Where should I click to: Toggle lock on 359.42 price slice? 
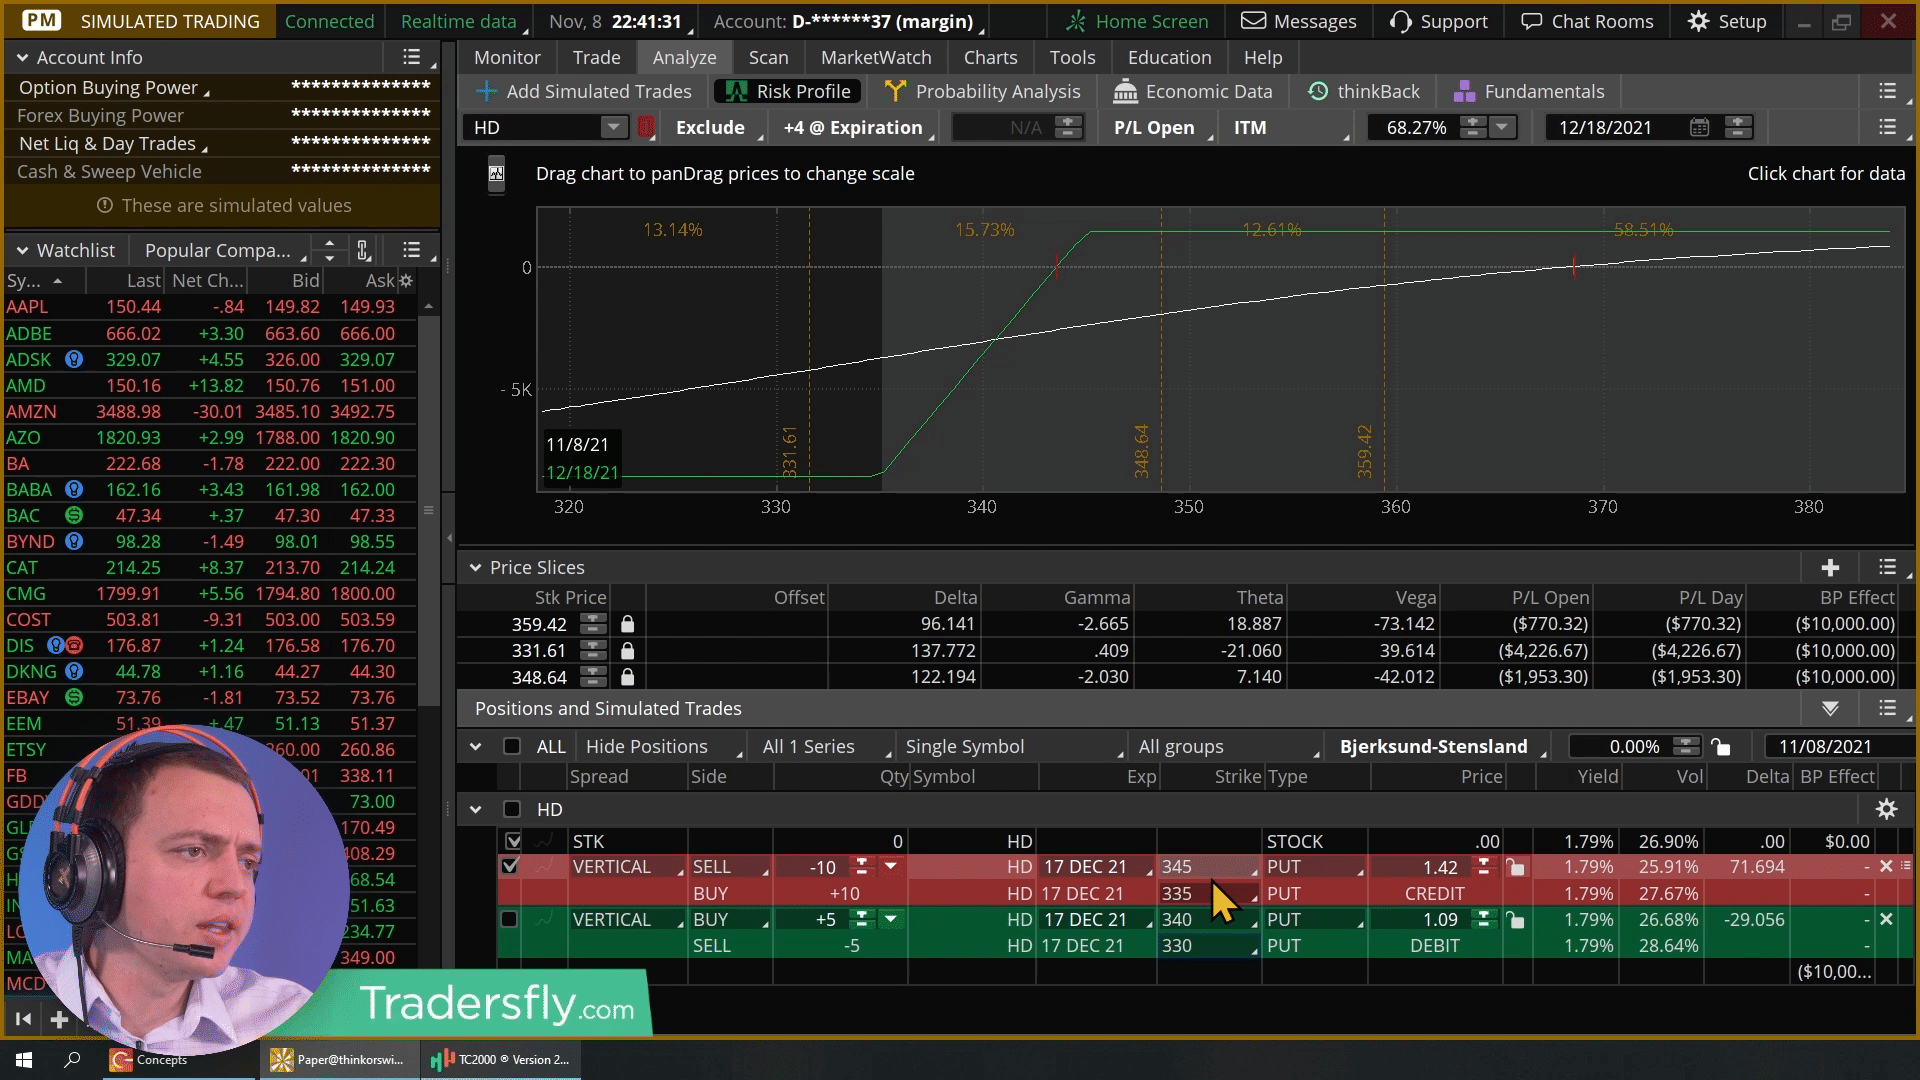[x=627, y=624]
